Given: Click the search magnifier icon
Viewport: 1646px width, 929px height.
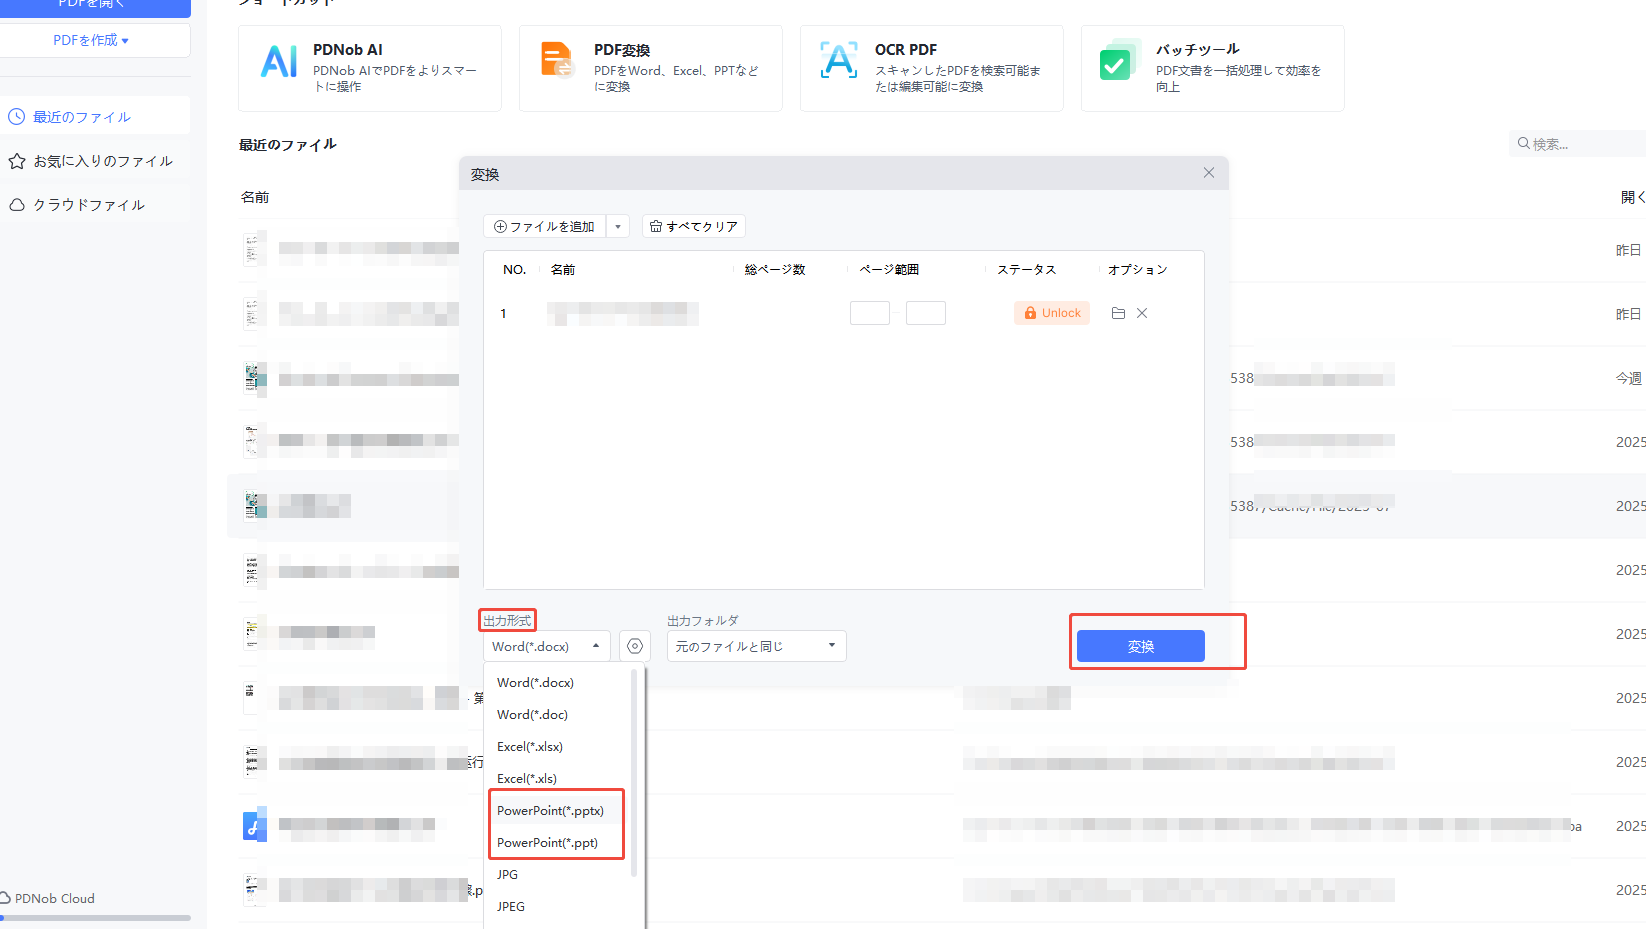Looking at the screenshot, I should (x=1524, y=144).
